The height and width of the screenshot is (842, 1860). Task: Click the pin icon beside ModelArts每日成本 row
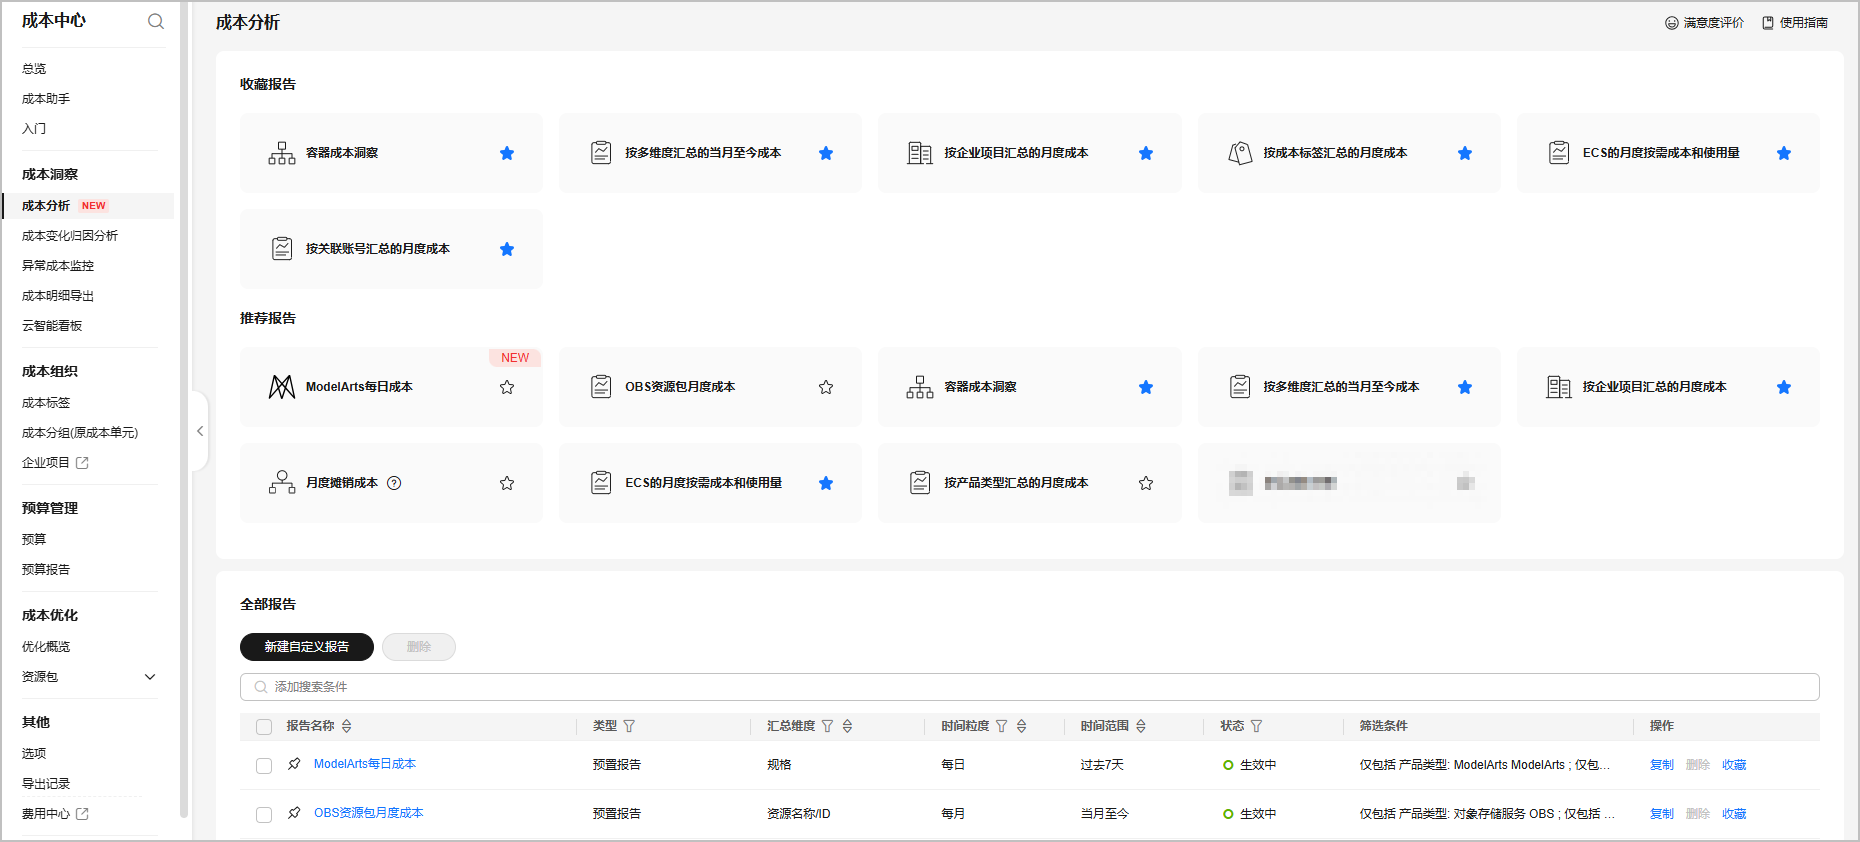point(294,764)
